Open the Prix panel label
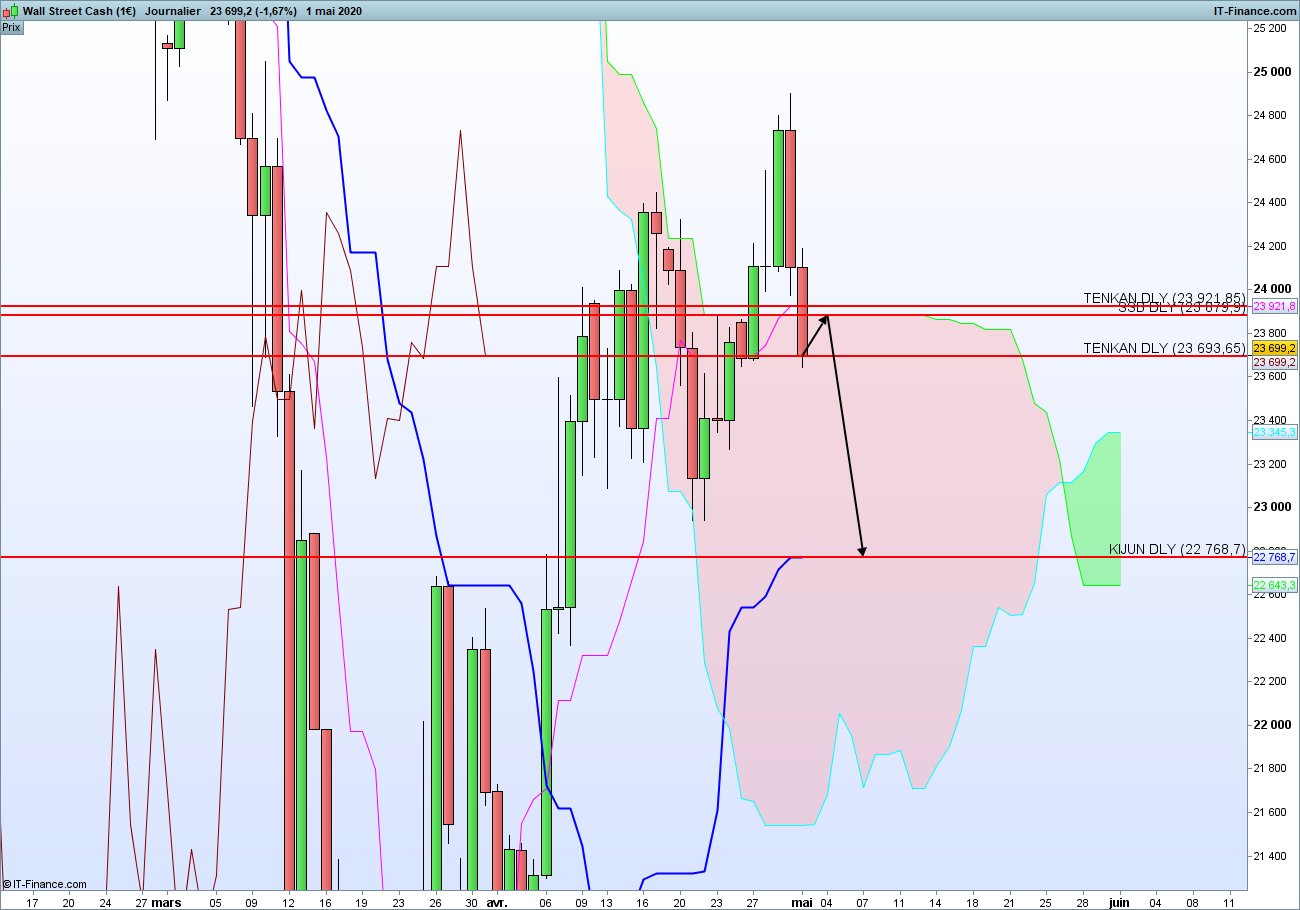The width and height of the screenshot is (1300, 910). click(x=11, y=28)
